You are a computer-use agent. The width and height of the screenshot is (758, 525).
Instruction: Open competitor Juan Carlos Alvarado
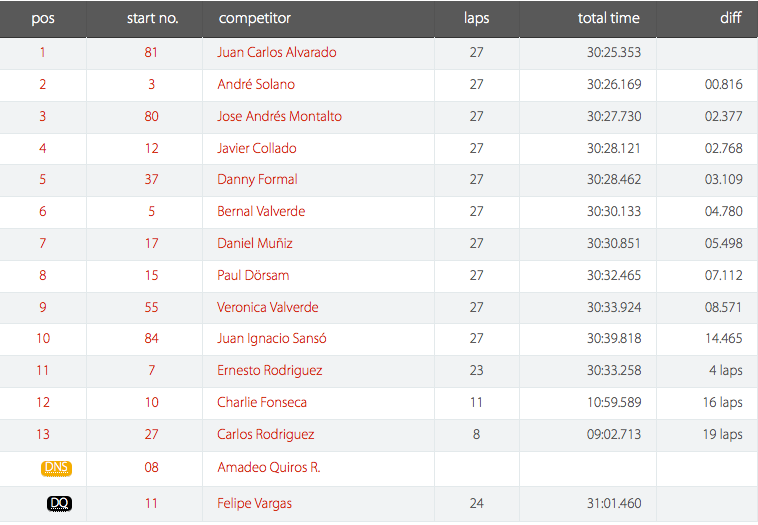(x=277, y=52)
